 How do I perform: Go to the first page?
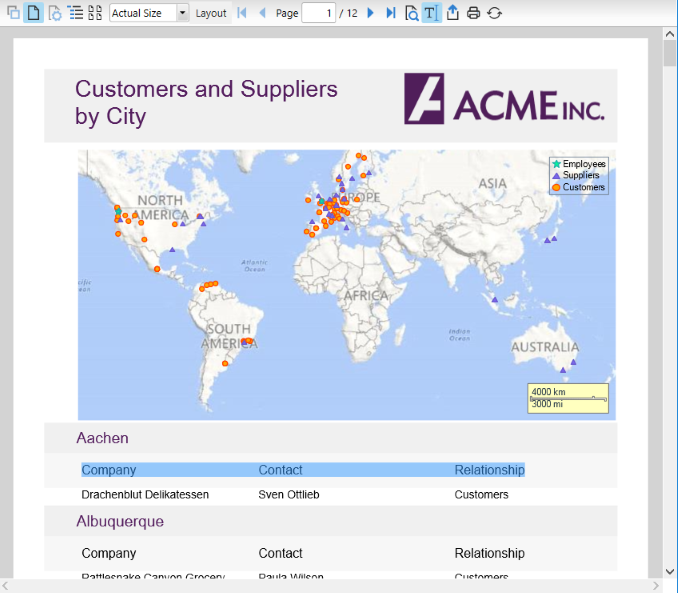coord(242,13)
